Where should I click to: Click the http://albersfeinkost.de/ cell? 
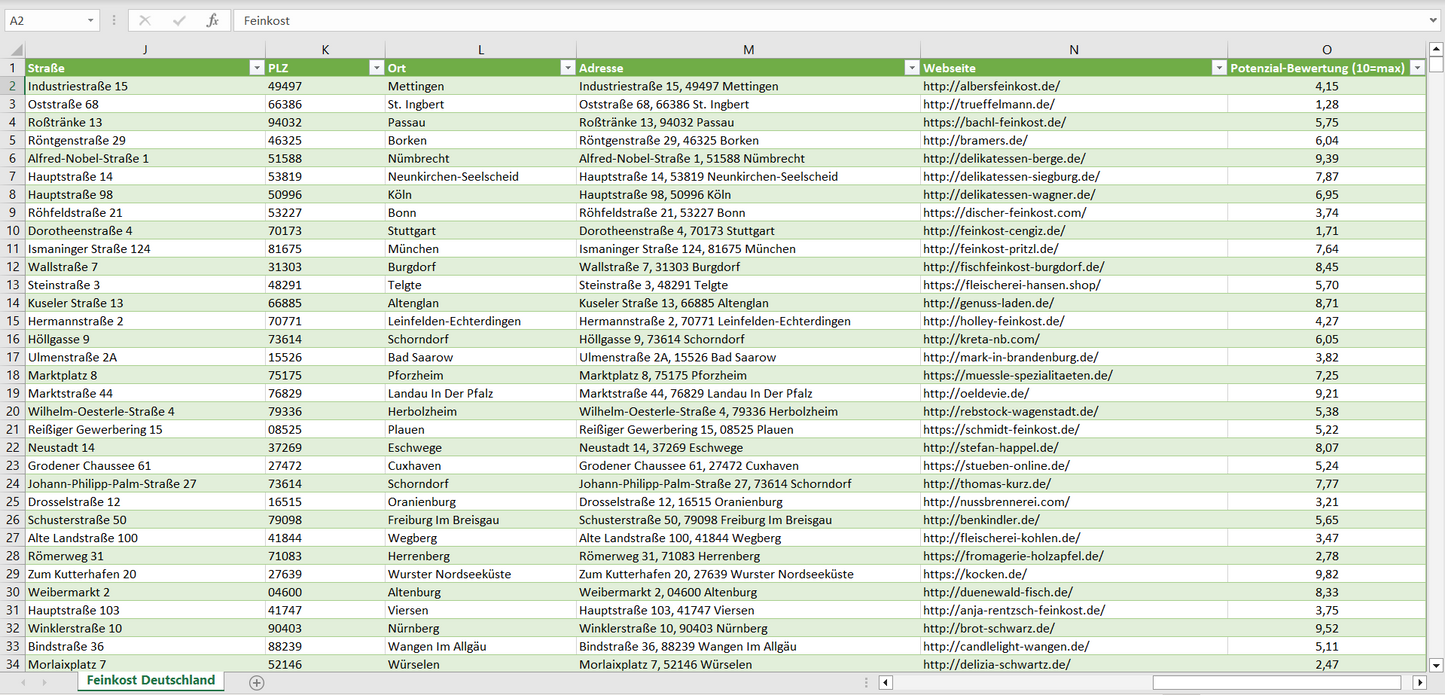point(991,86)
